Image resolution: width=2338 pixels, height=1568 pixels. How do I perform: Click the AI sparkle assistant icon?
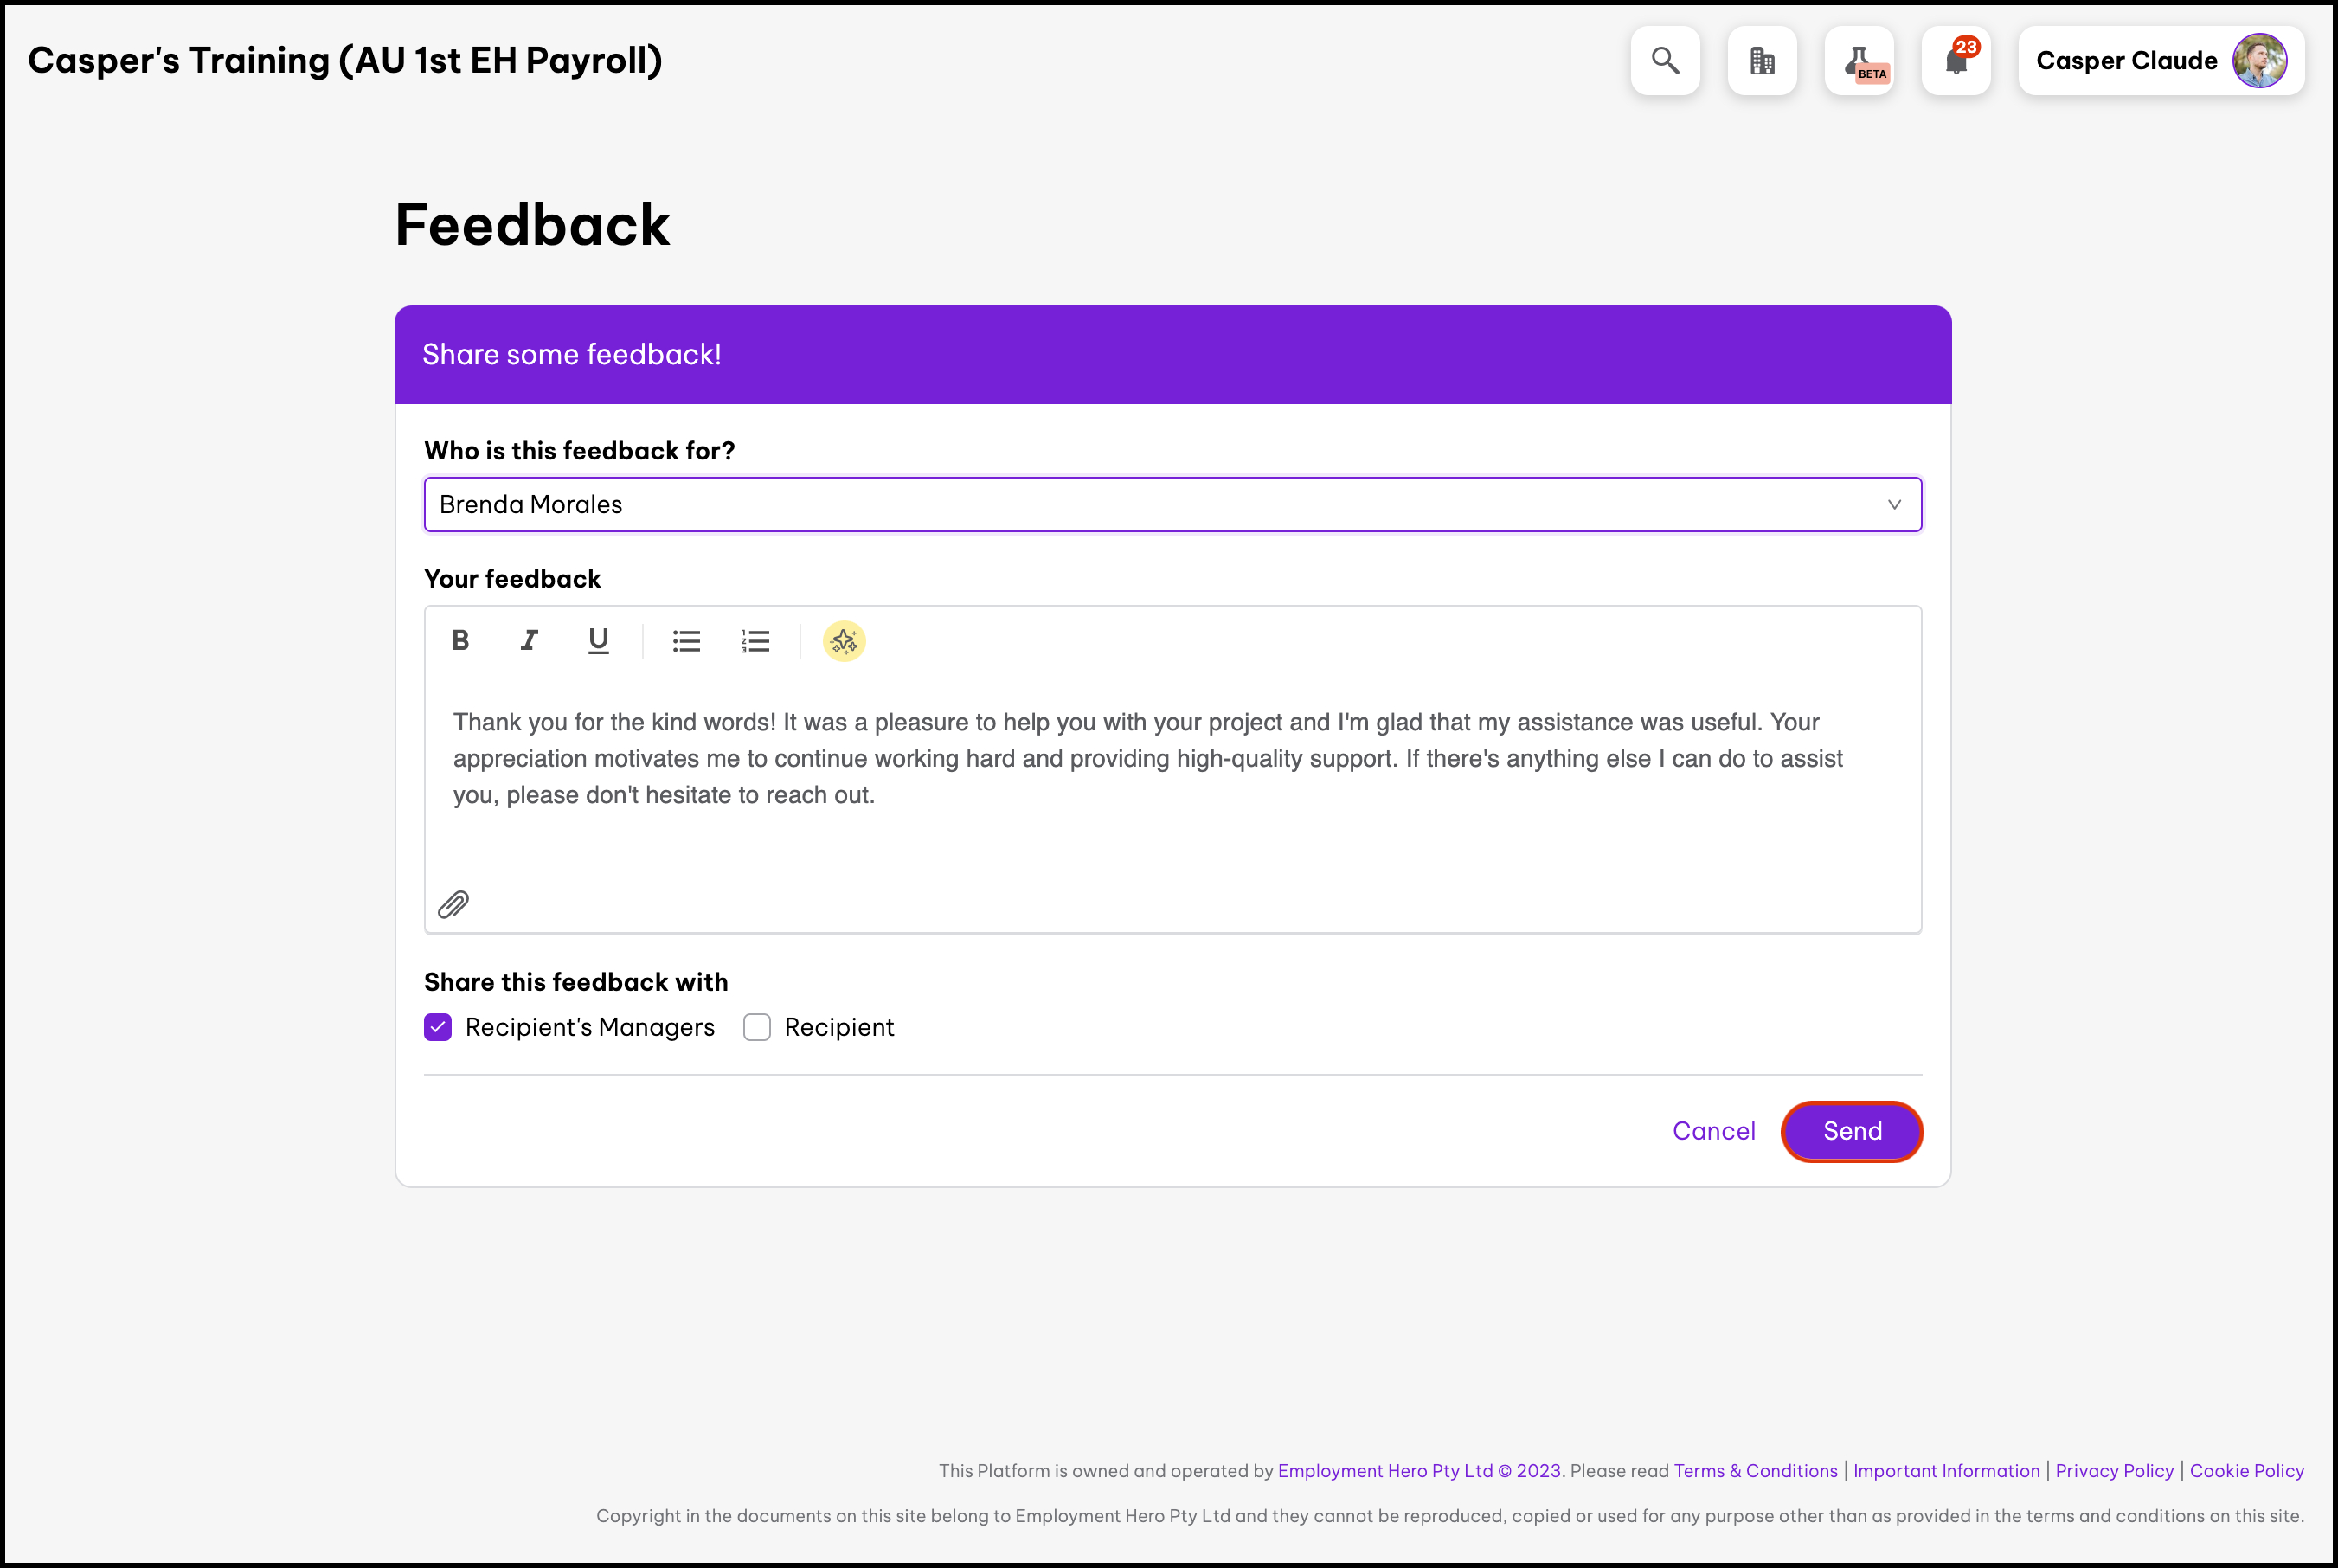[x=844, y=641]
